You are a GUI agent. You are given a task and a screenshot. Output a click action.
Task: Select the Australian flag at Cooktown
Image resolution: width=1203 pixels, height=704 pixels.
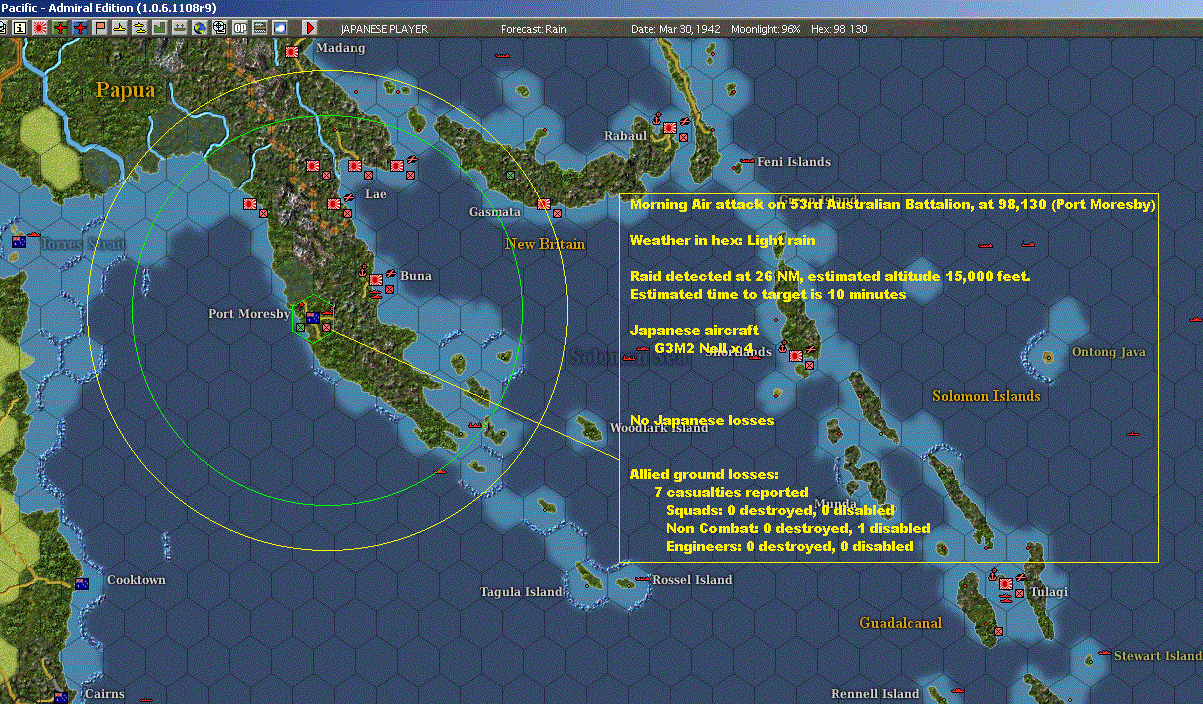coord(82,583)
